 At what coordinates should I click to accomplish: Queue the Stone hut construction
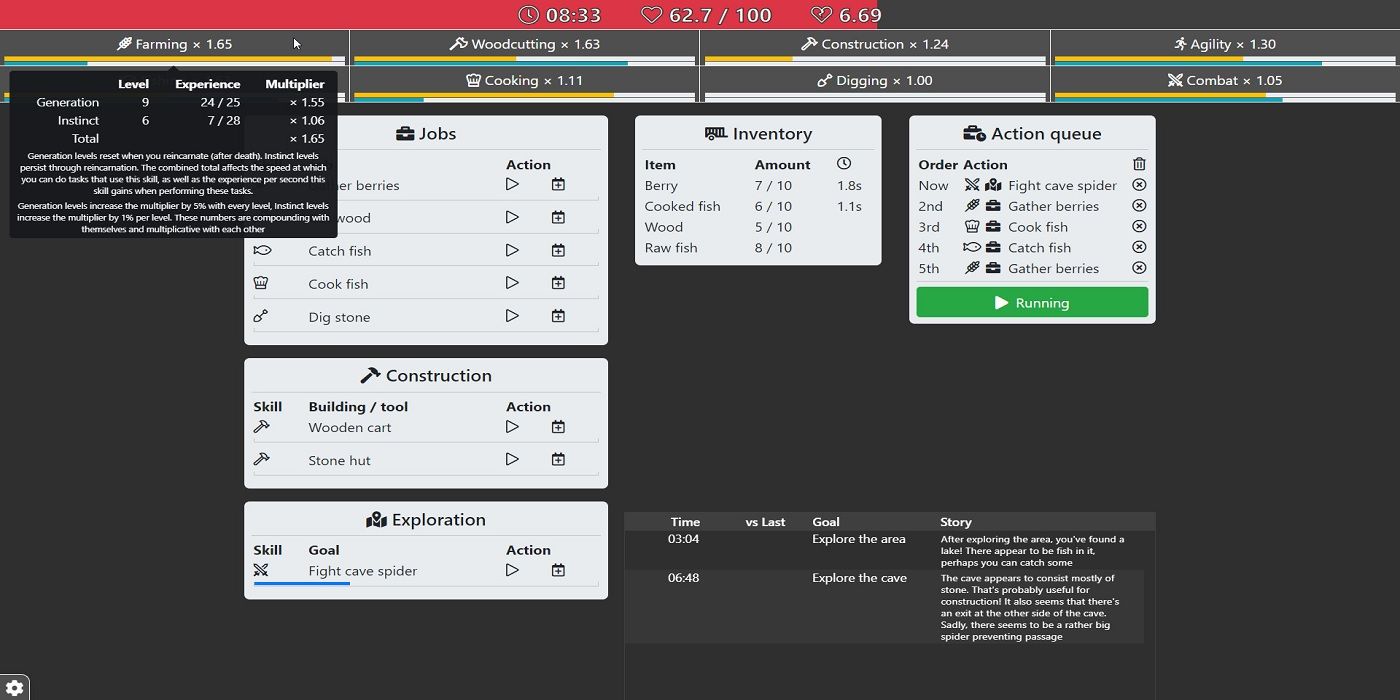(x=558, y=460)
